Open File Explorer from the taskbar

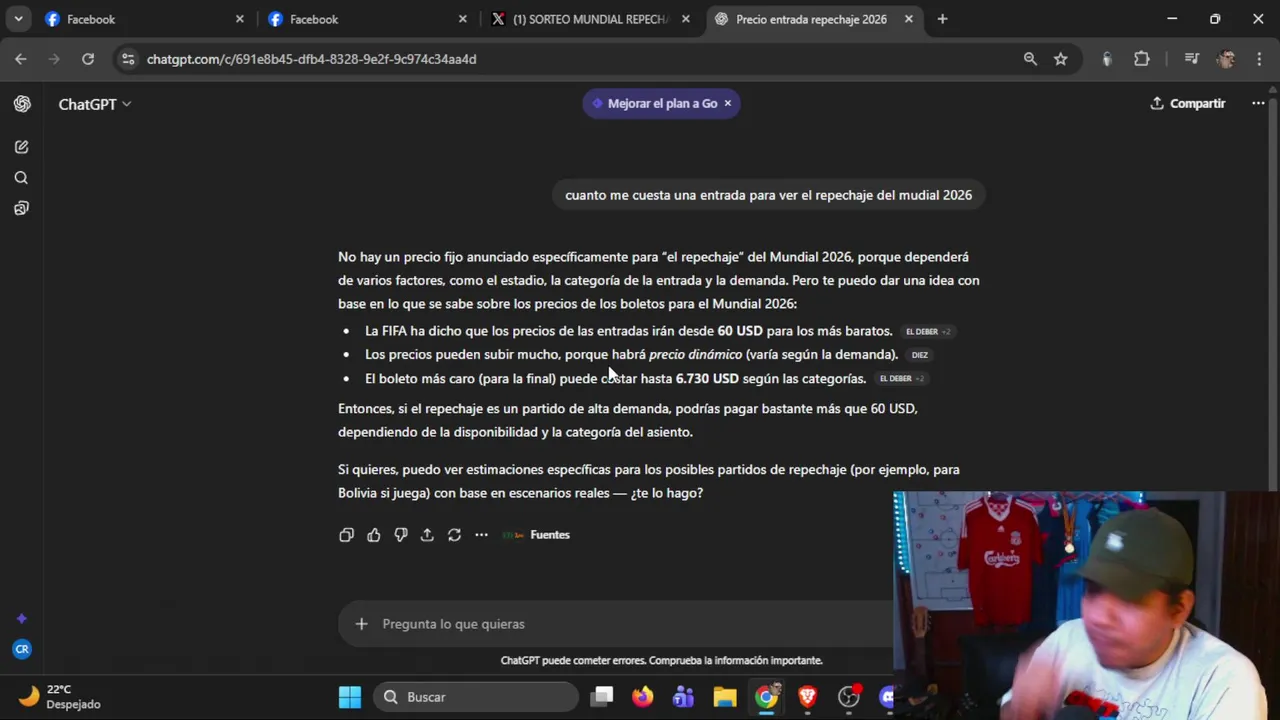[725, 697]
